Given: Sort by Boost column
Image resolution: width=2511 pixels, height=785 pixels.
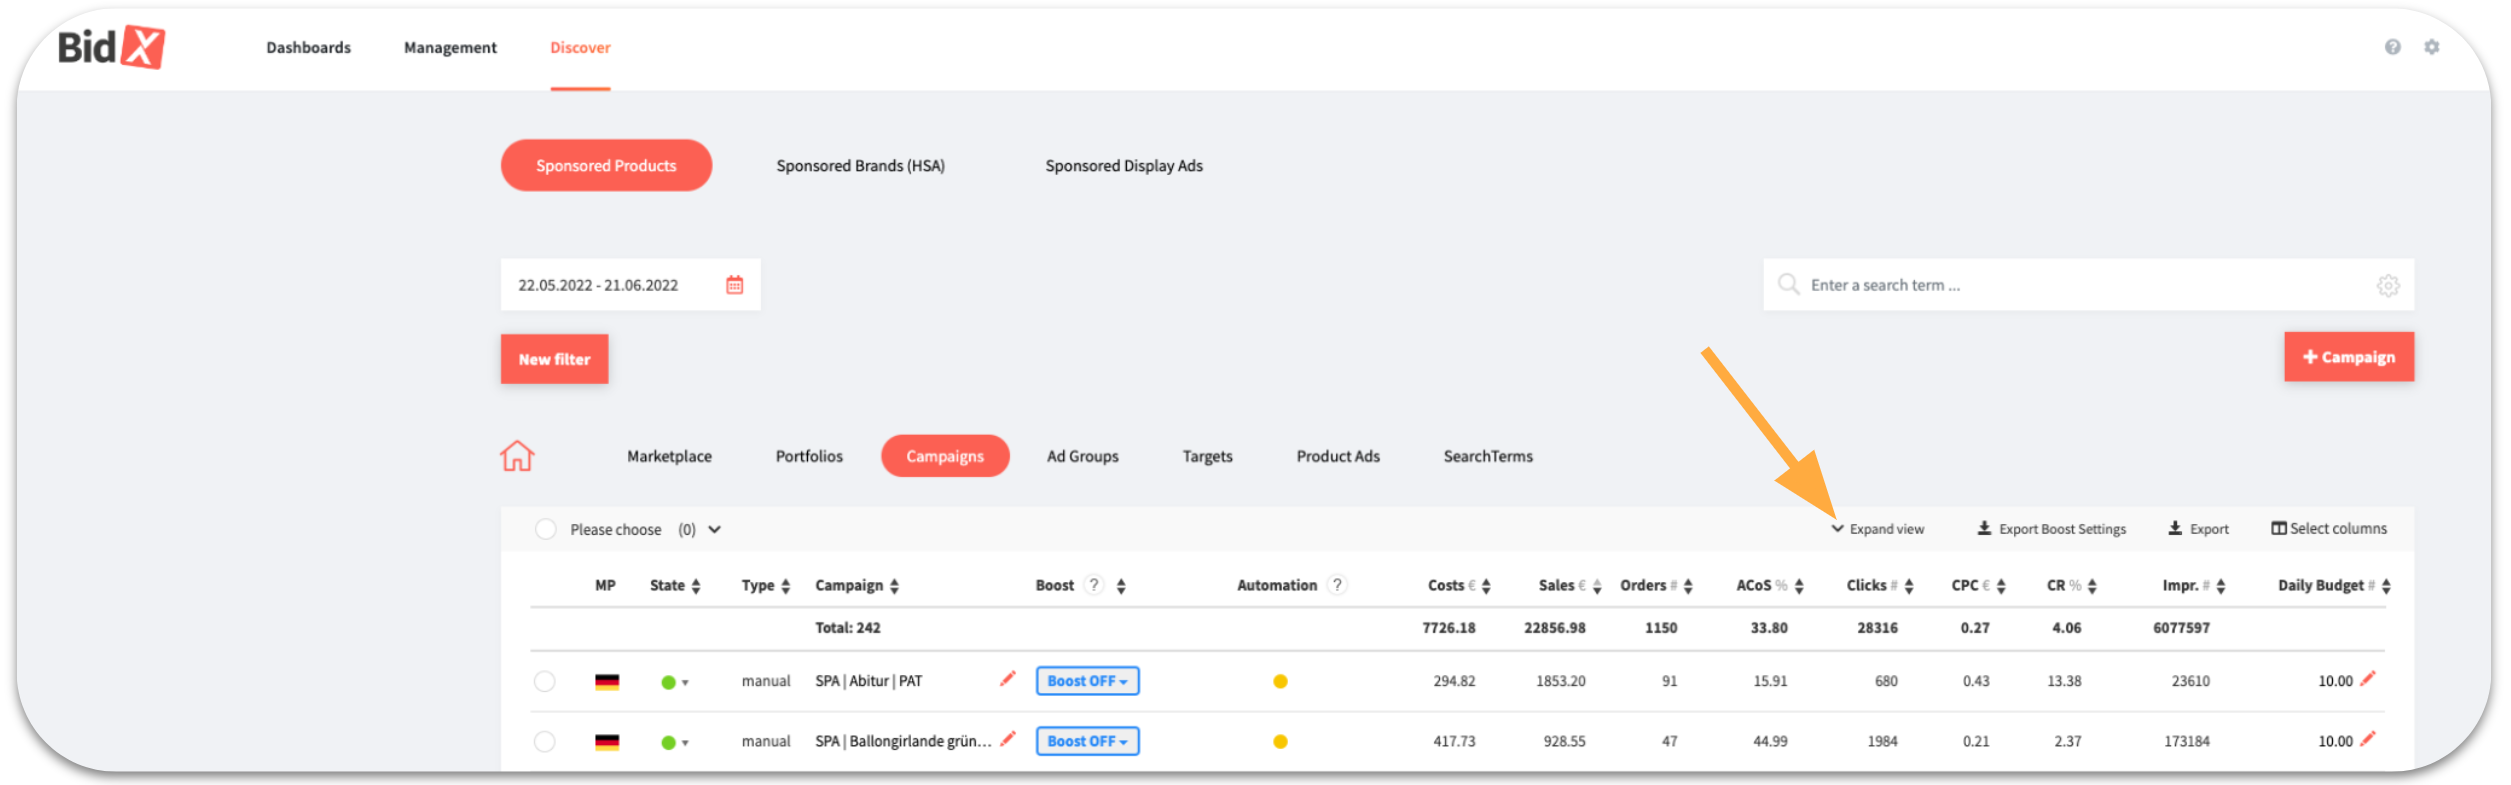Looking at the screenshot, I should [1121, 586].
